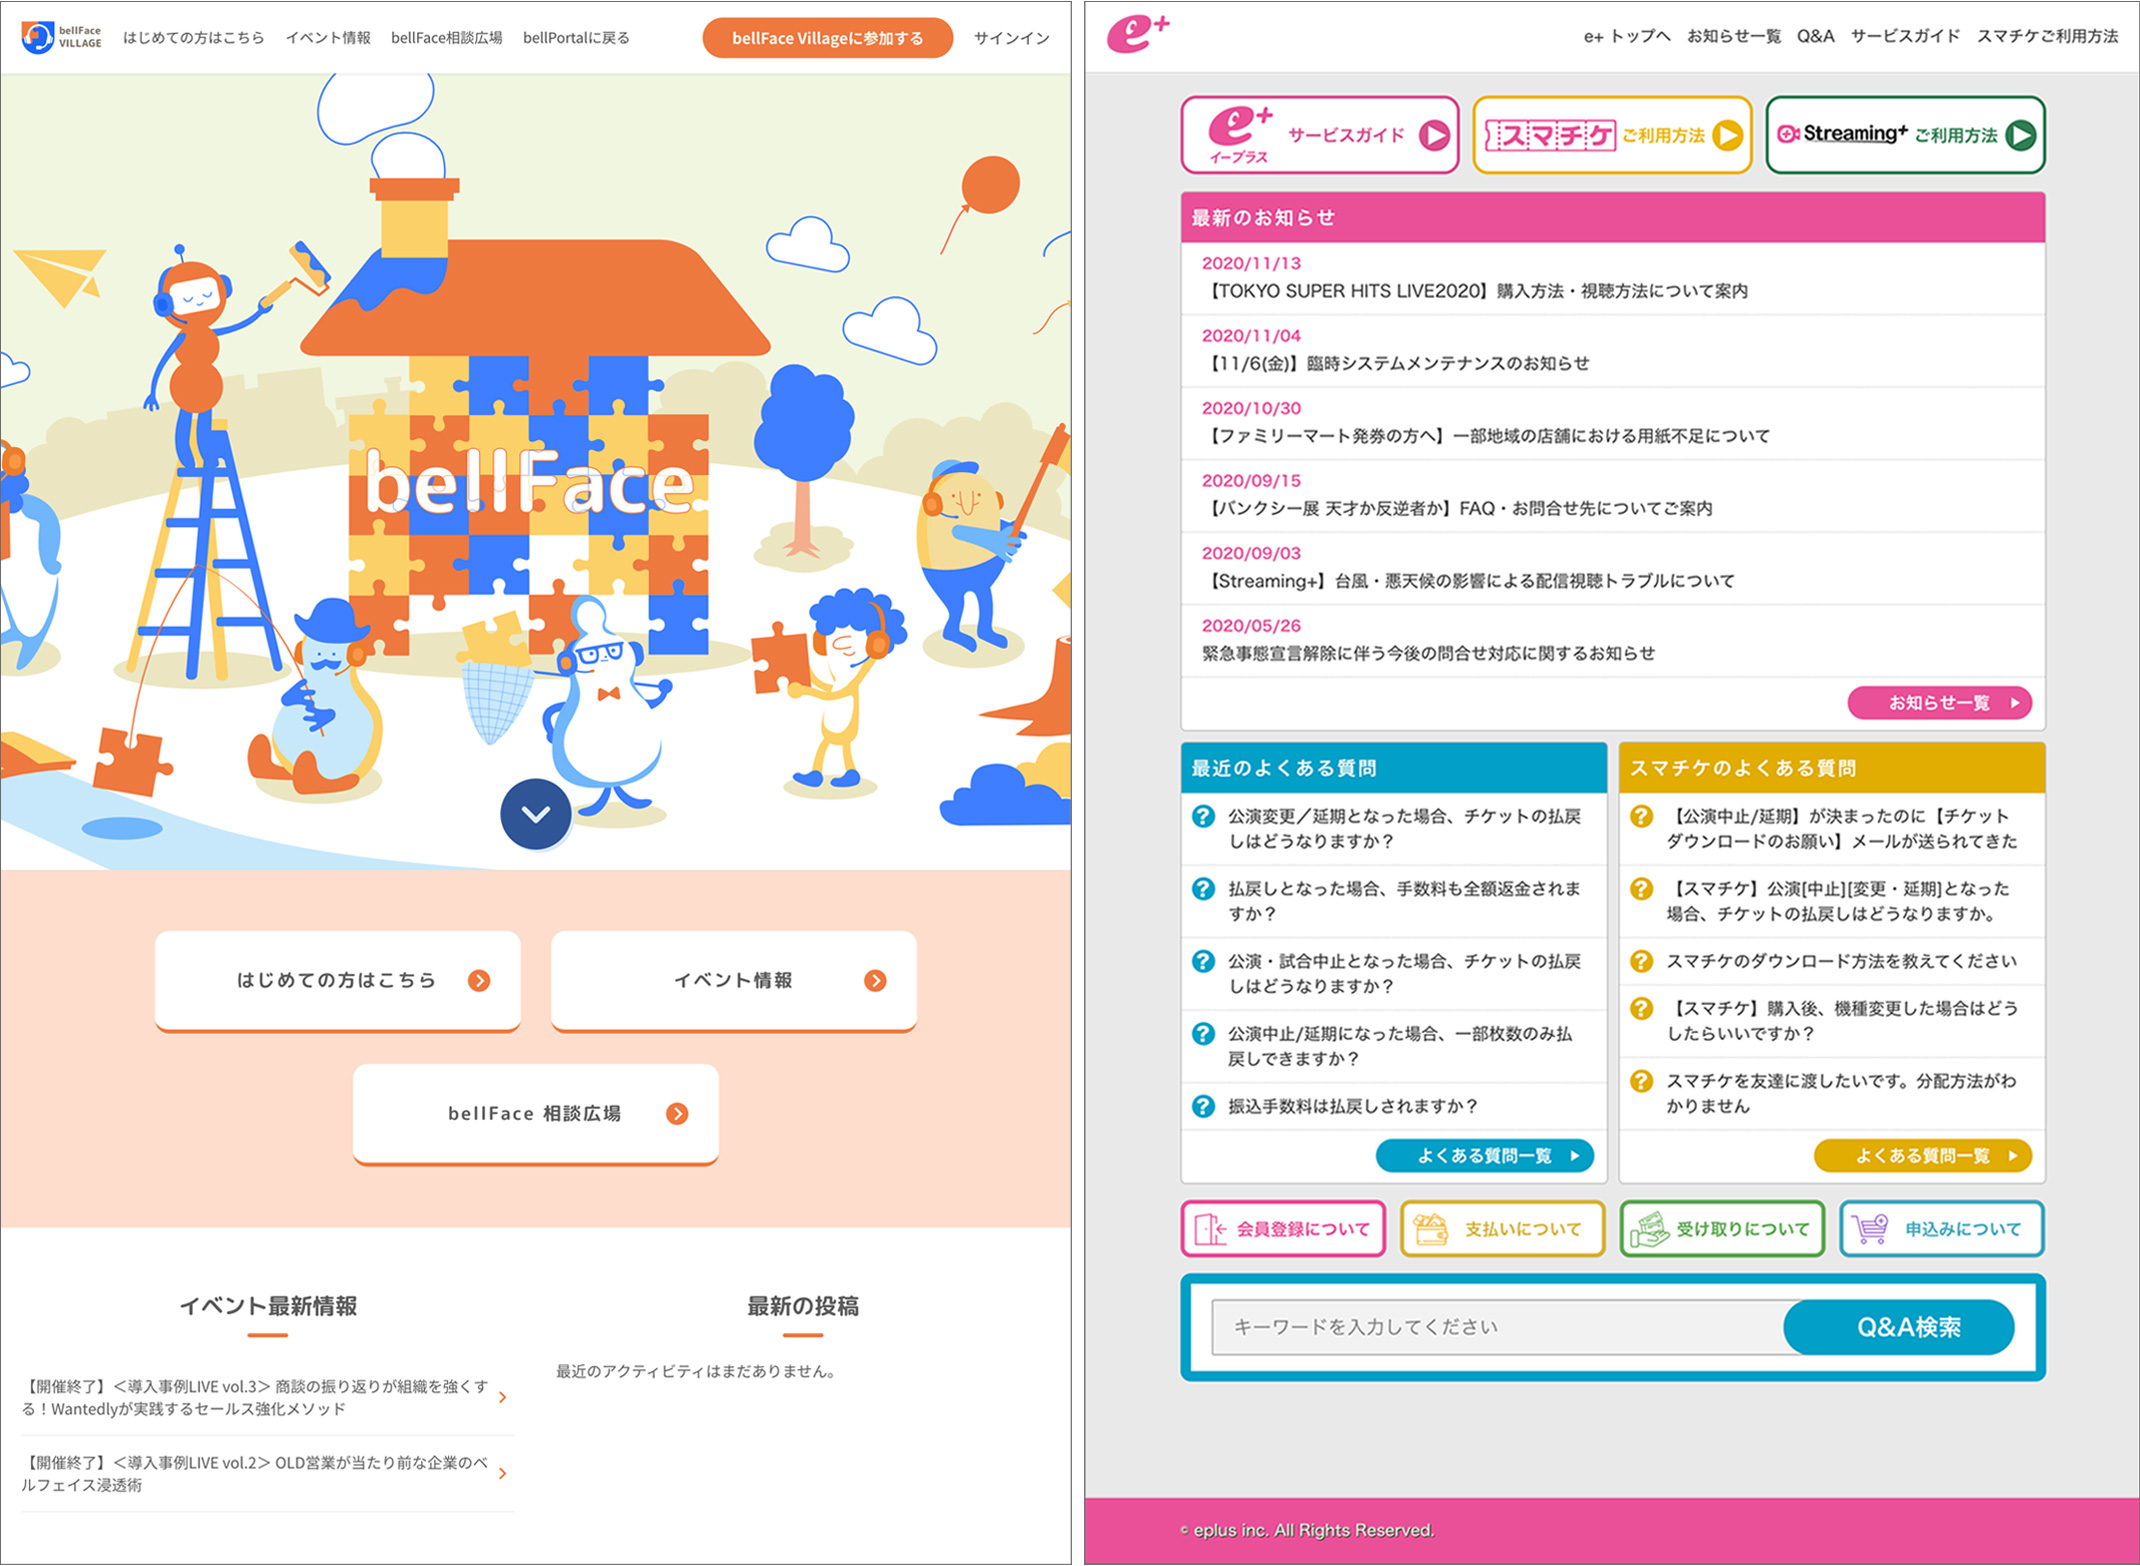Open スマチケご利用方法 in e+ header
Screen dimensions: 2140x1566
2047,36
